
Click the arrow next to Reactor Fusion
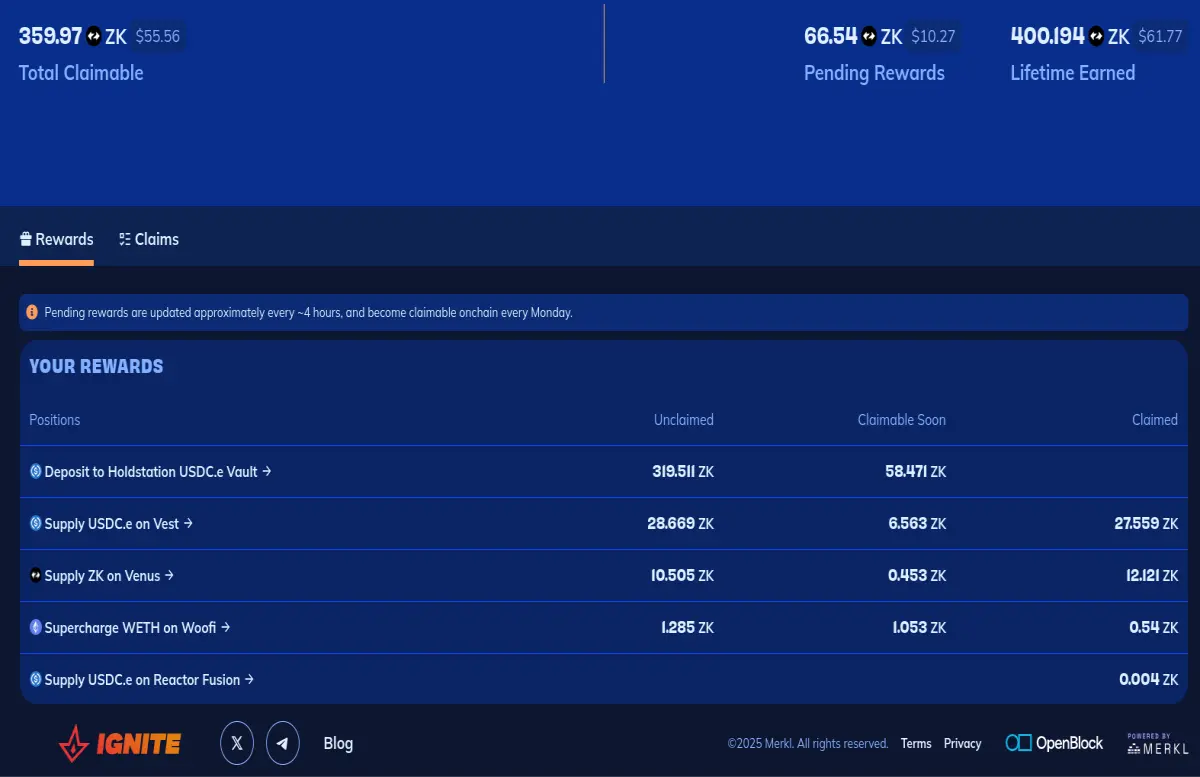(249, 679)
